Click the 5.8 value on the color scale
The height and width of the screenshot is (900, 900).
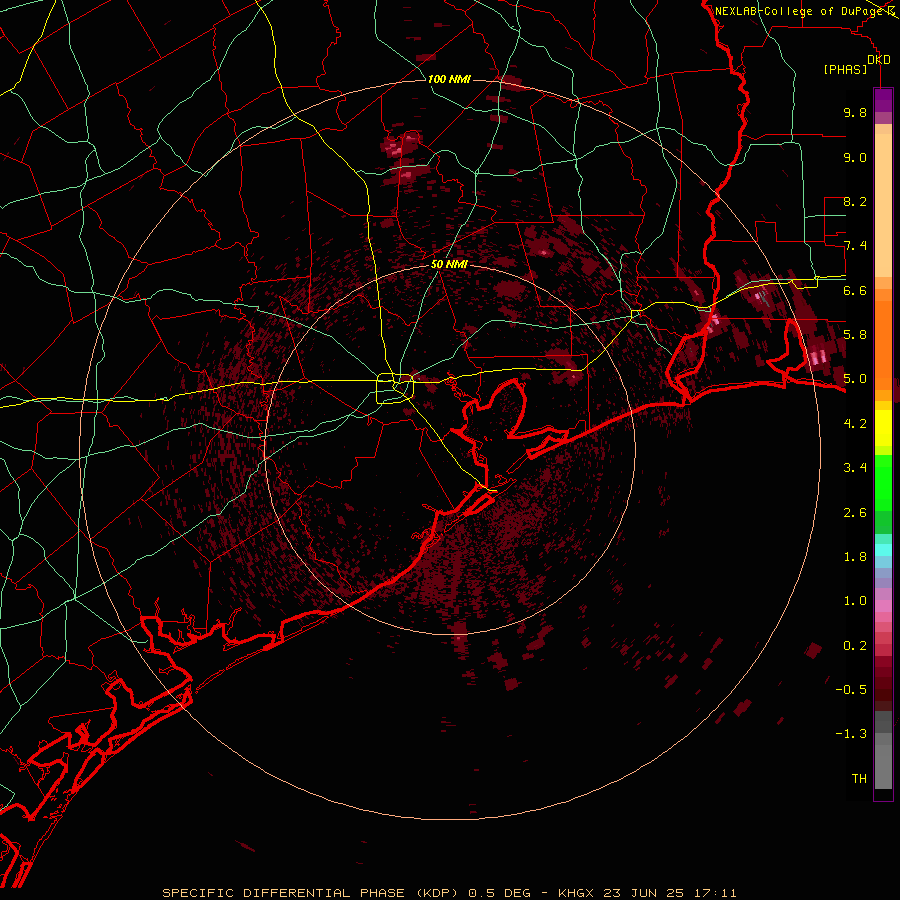[x=855, y=335]
